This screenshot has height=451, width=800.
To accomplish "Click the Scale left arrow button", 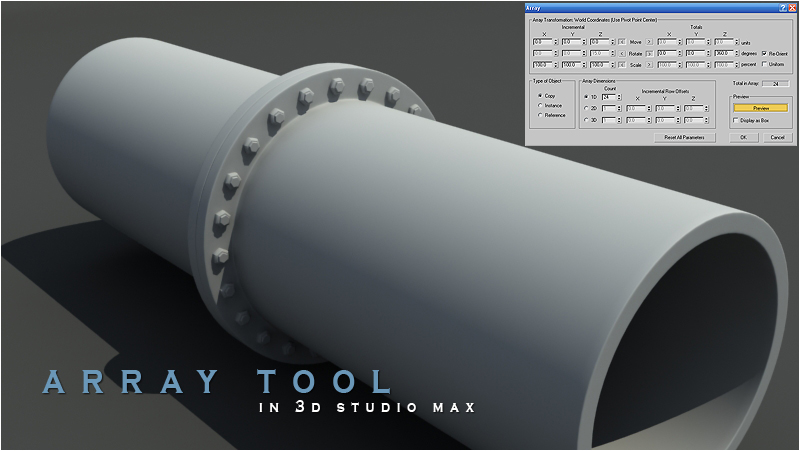I will [x=621, y=65].
